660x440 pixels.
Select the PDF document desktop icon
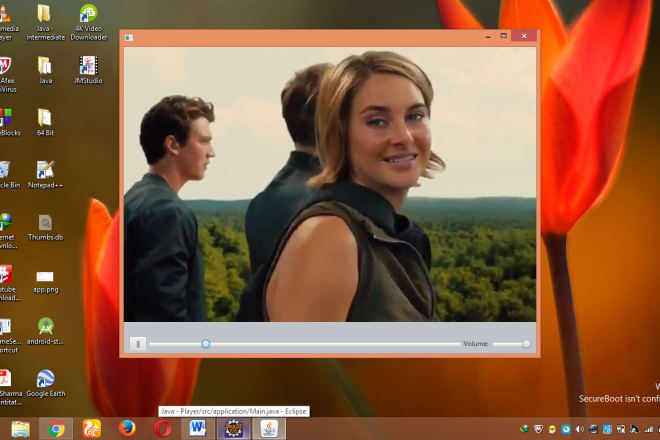[x=9, y=388]
